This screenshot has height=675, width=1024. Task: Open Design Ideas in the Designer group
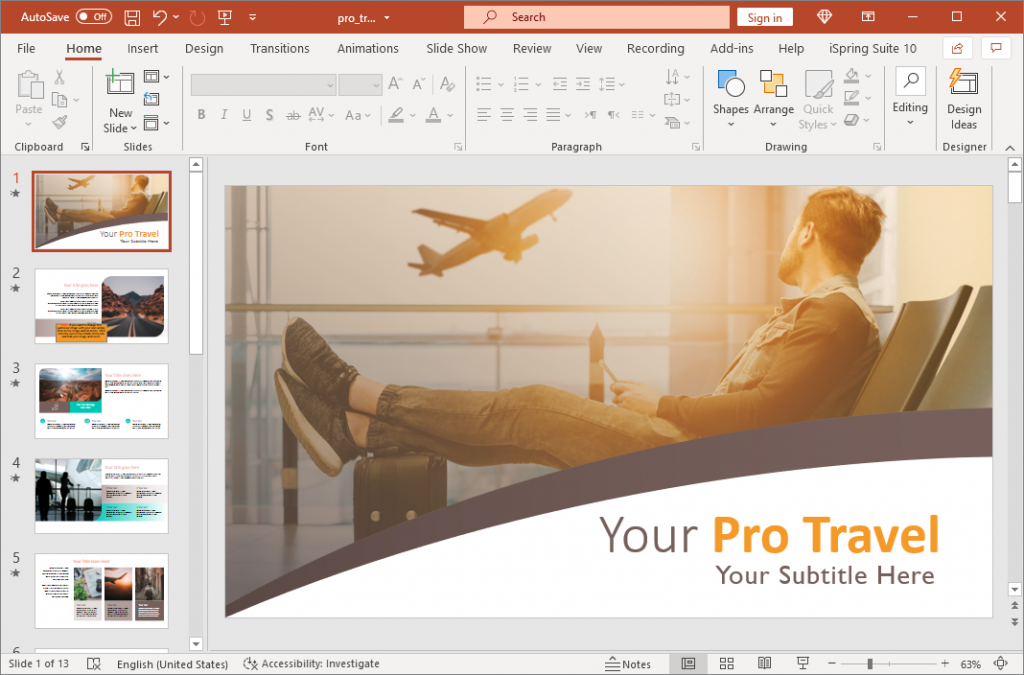pyautogui.click(x=963, y=100)
